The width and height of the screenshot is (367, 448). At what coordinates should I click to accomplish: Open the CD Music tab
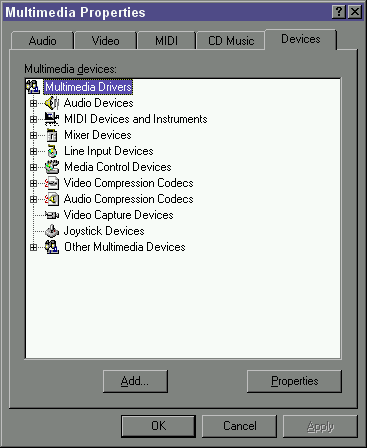(231, 41)
